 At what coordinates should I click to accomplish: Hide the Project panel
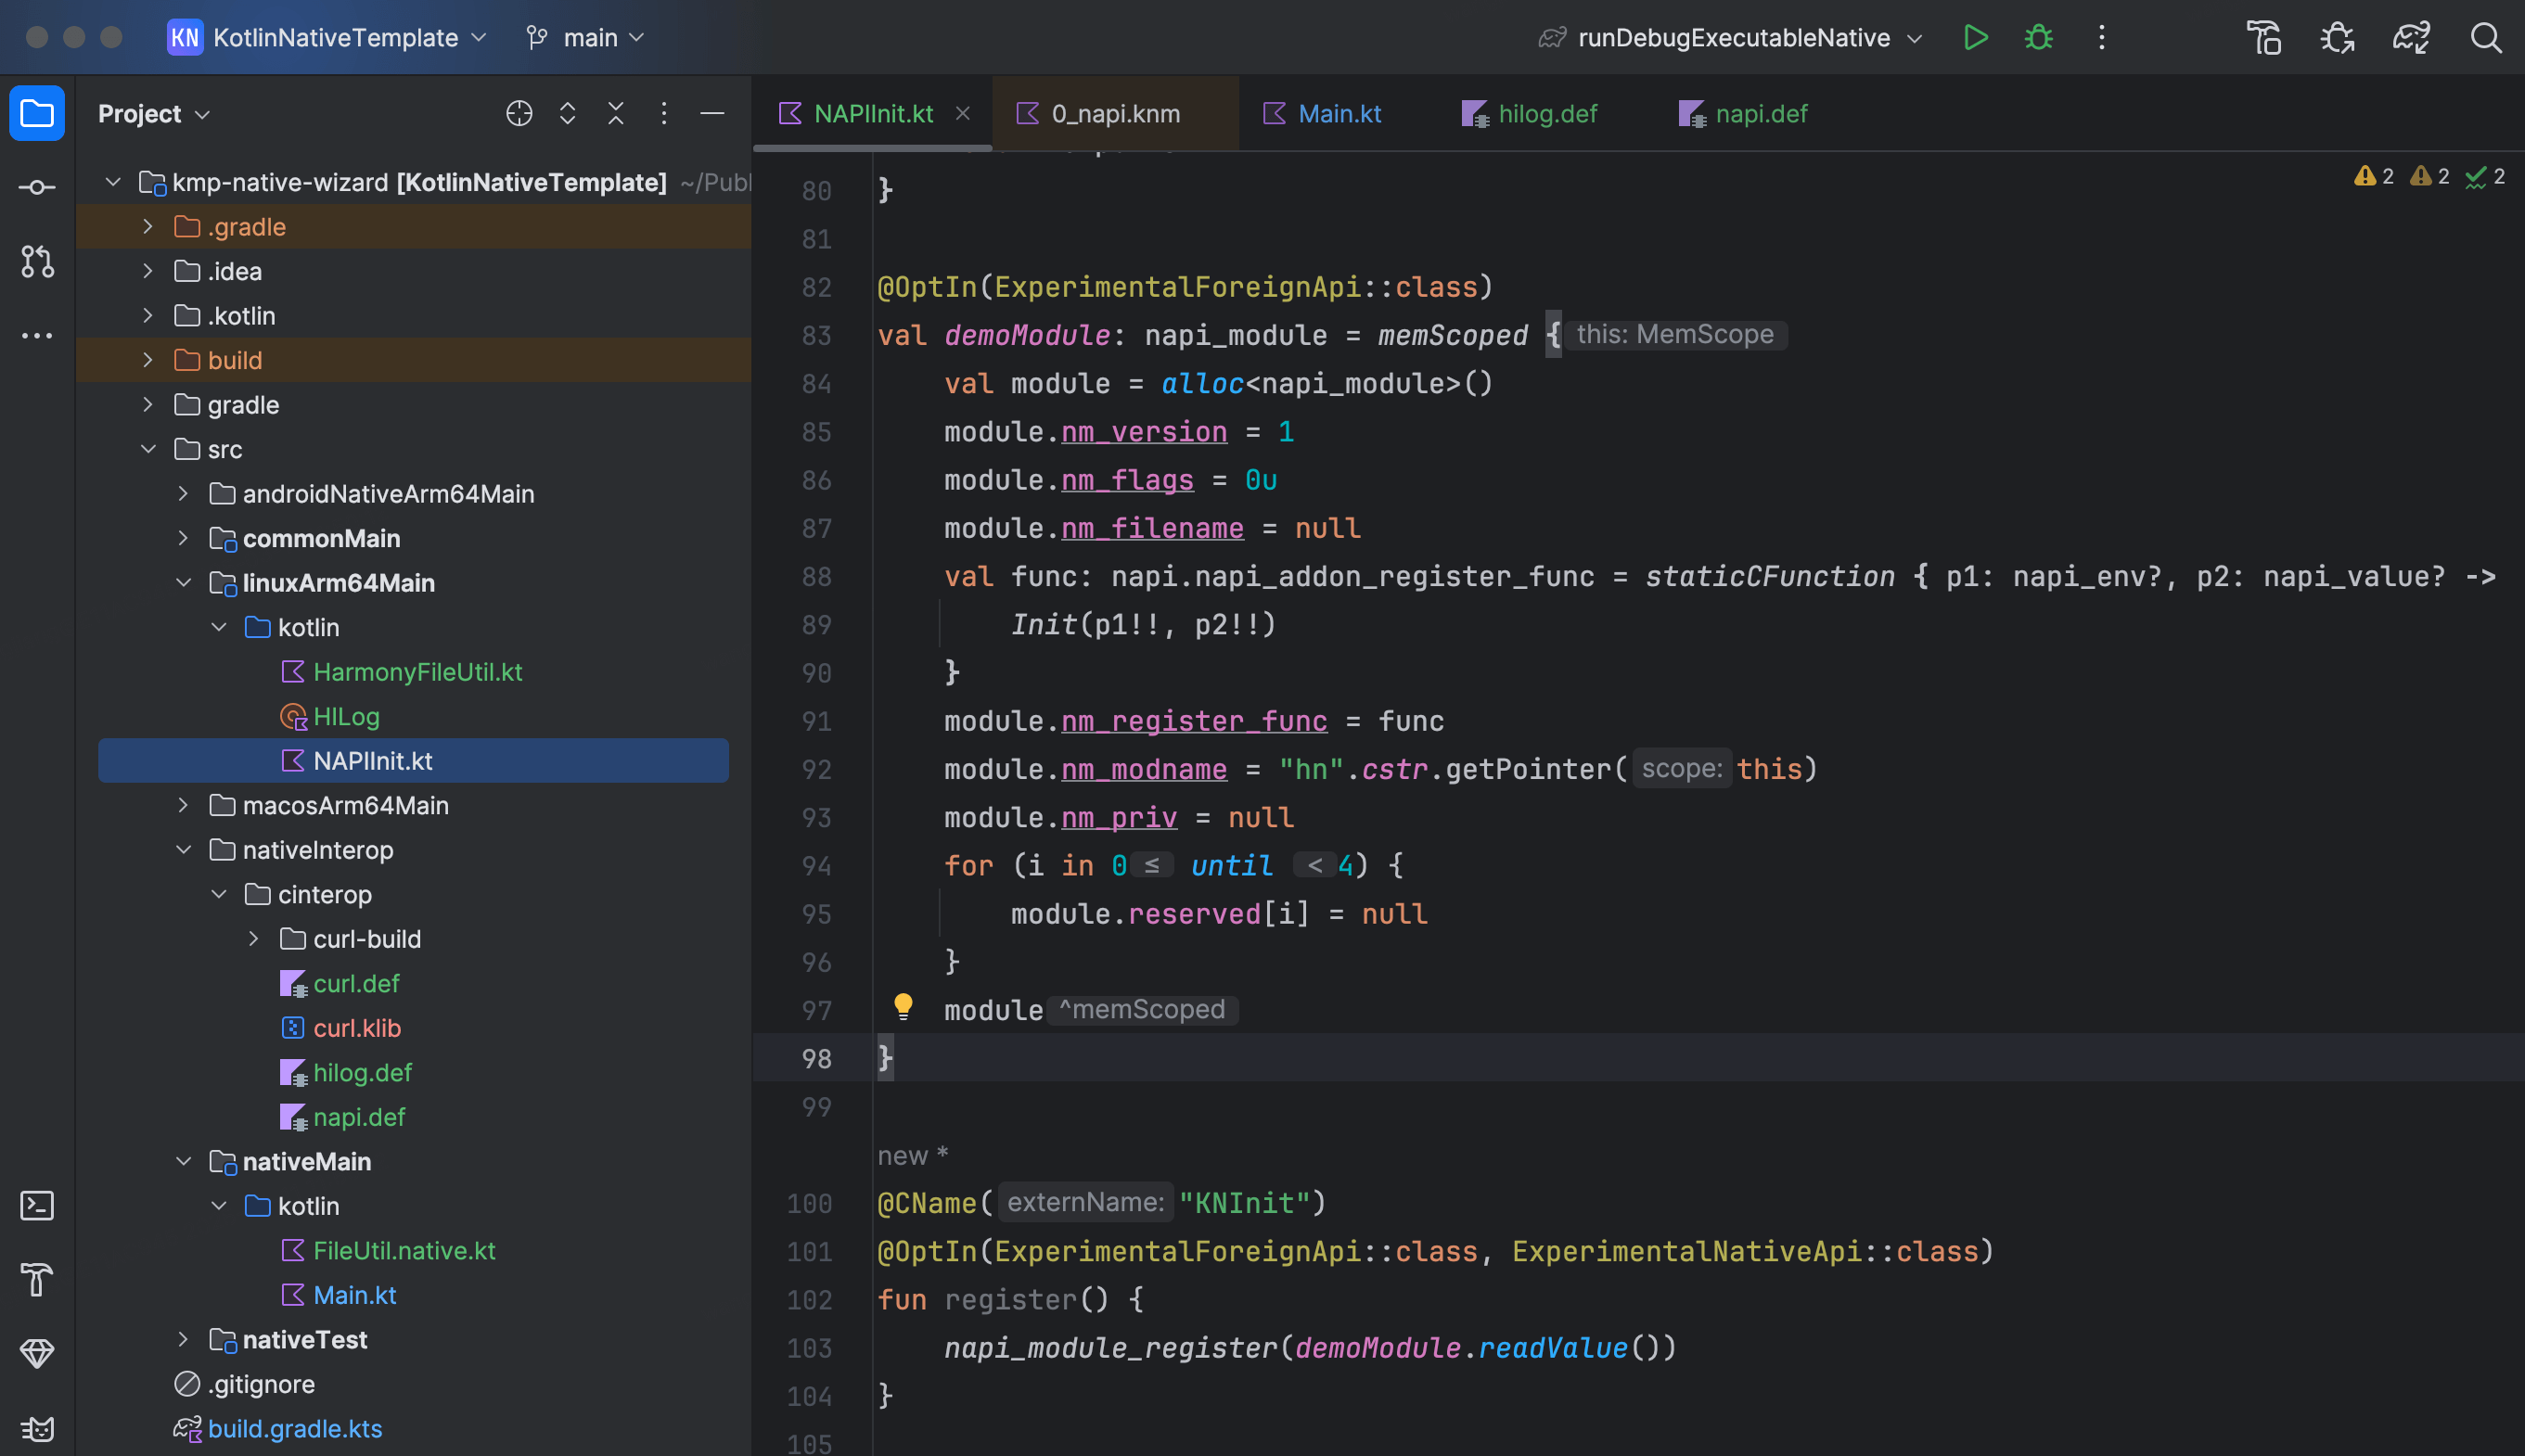[x=712, y=113]
